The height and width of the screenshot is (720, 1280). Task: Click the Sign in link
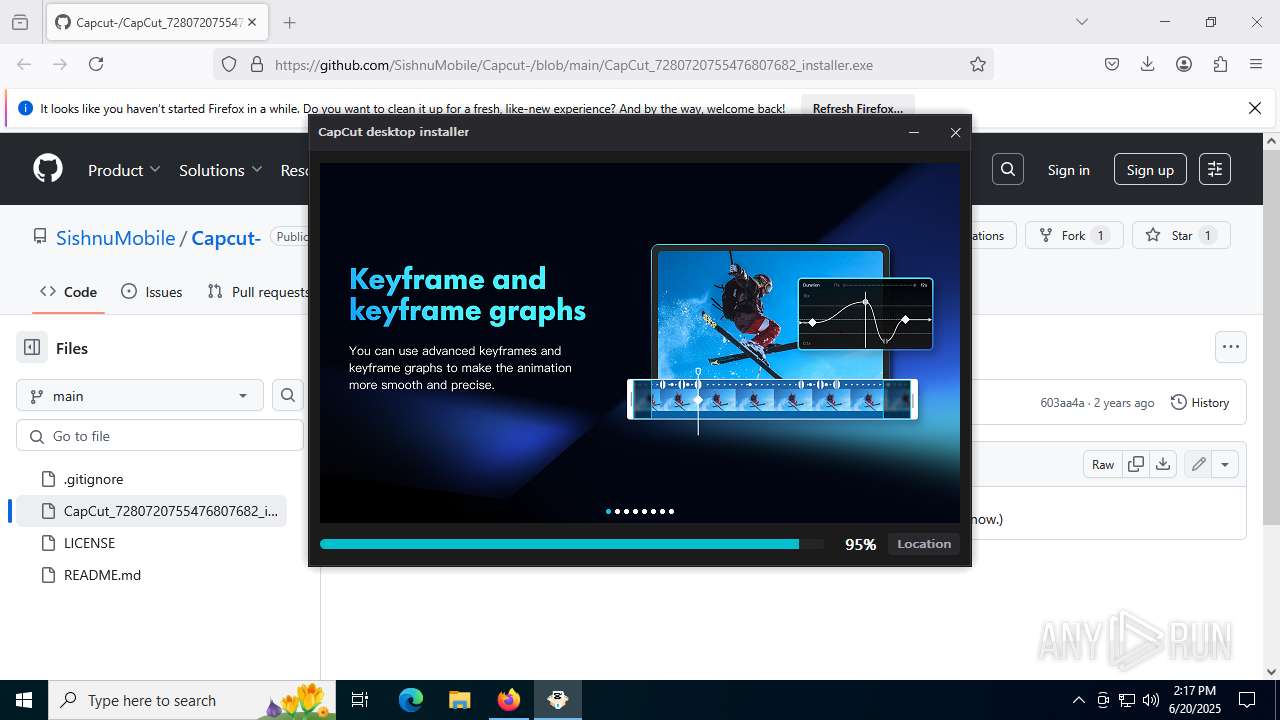pyautogui.click(x=1068, y=170)
